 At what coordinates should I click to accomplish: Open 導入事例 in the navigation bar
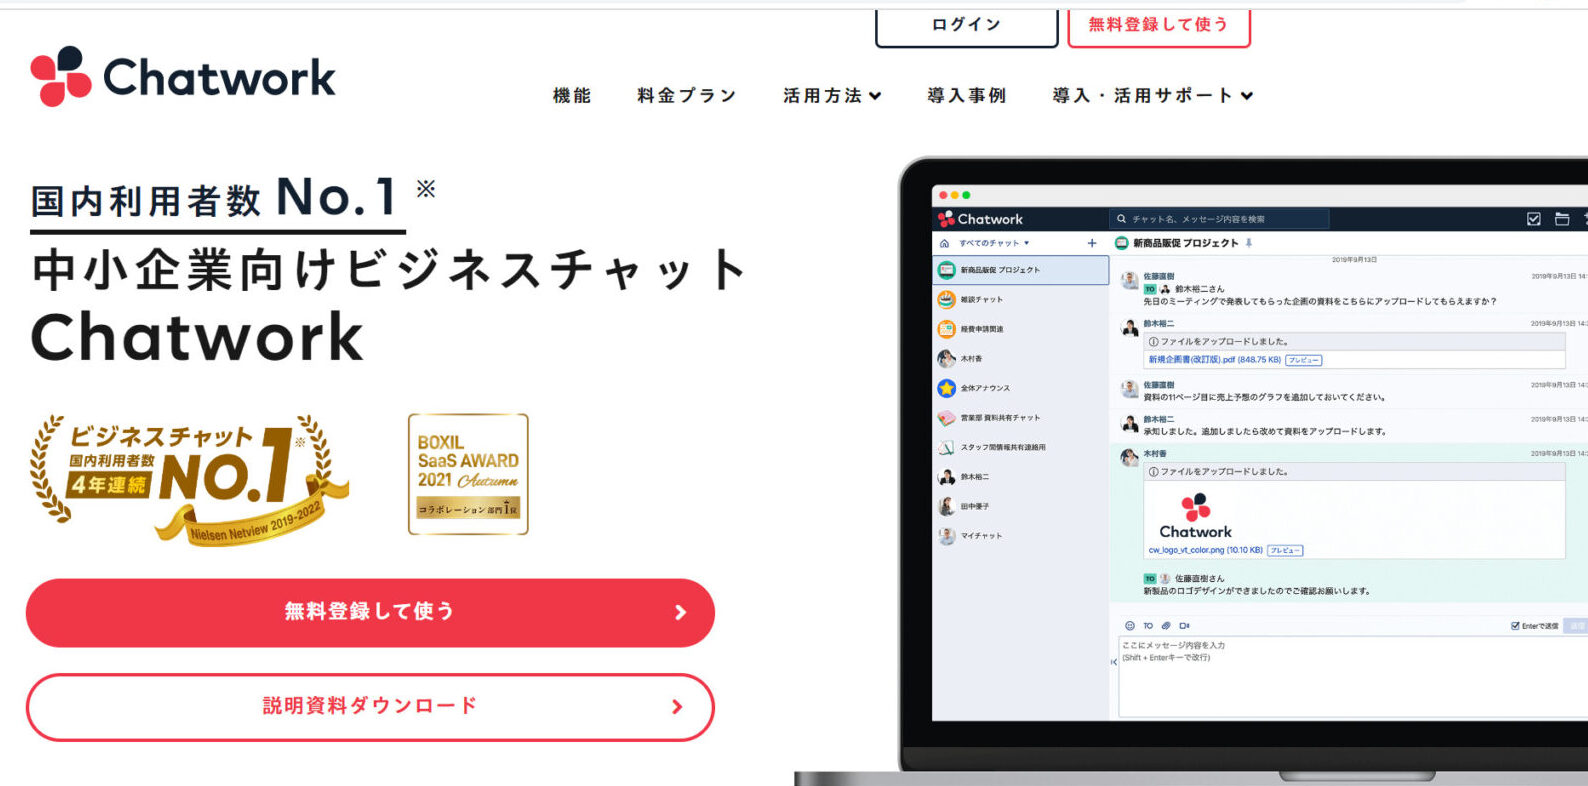tap(967, 96)
